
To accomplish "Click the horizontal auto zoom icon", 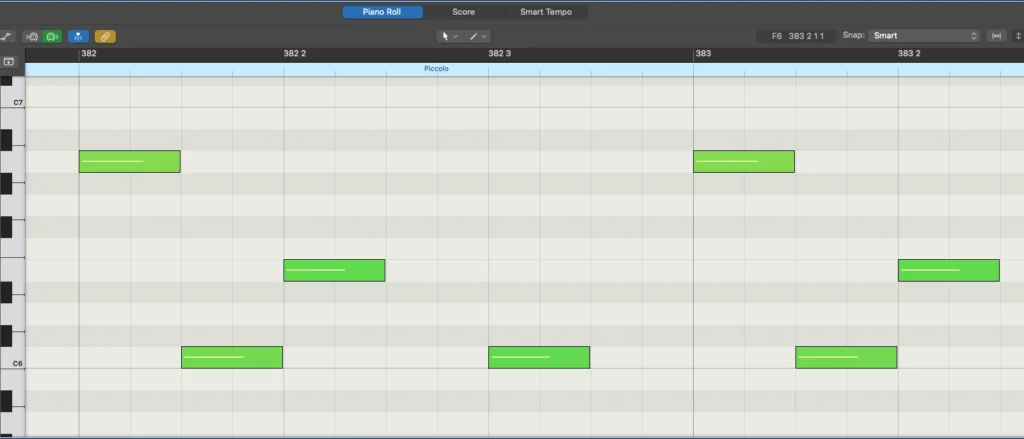I will (996, 36).
